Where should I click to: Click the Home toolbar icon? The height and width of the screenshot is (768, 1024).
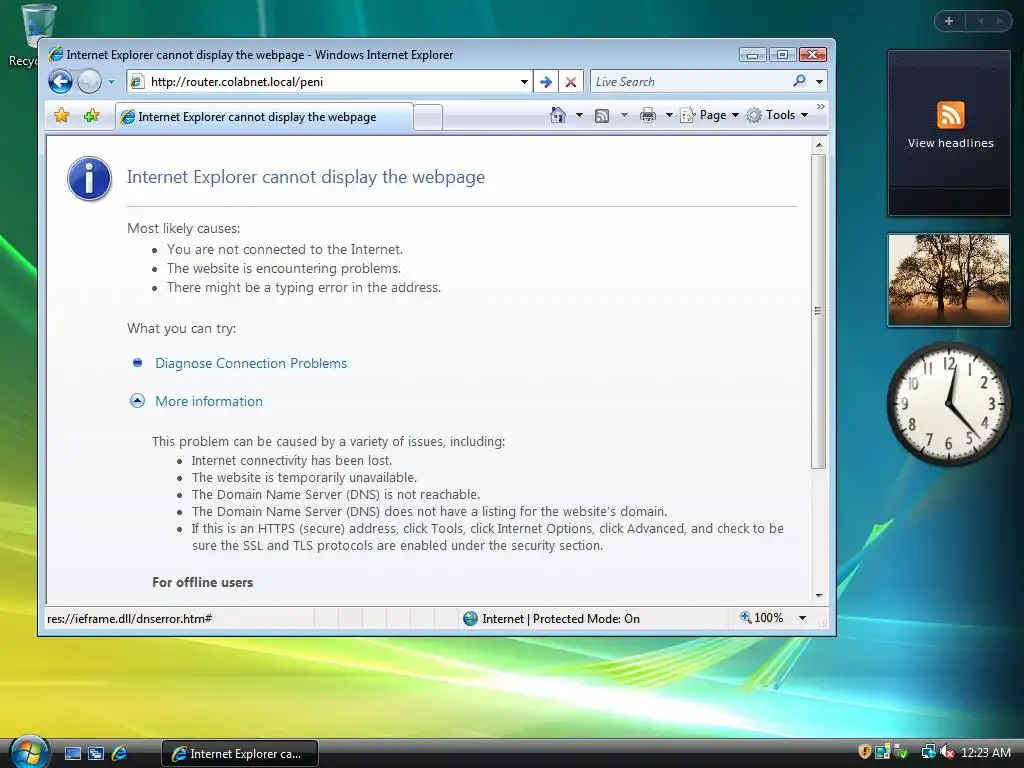pos(557,115)
